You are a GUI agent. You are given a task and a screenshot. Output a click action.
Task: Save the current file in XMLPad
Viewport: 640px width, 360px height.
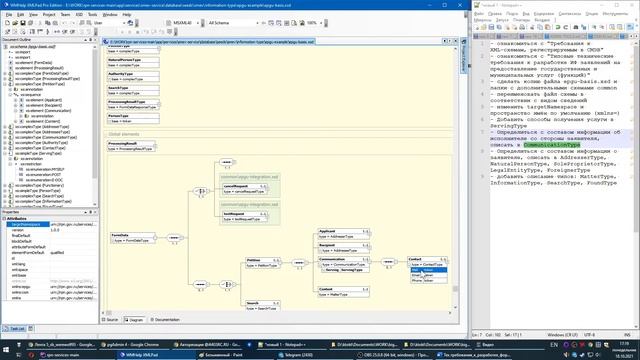click(x=22, y=23)
